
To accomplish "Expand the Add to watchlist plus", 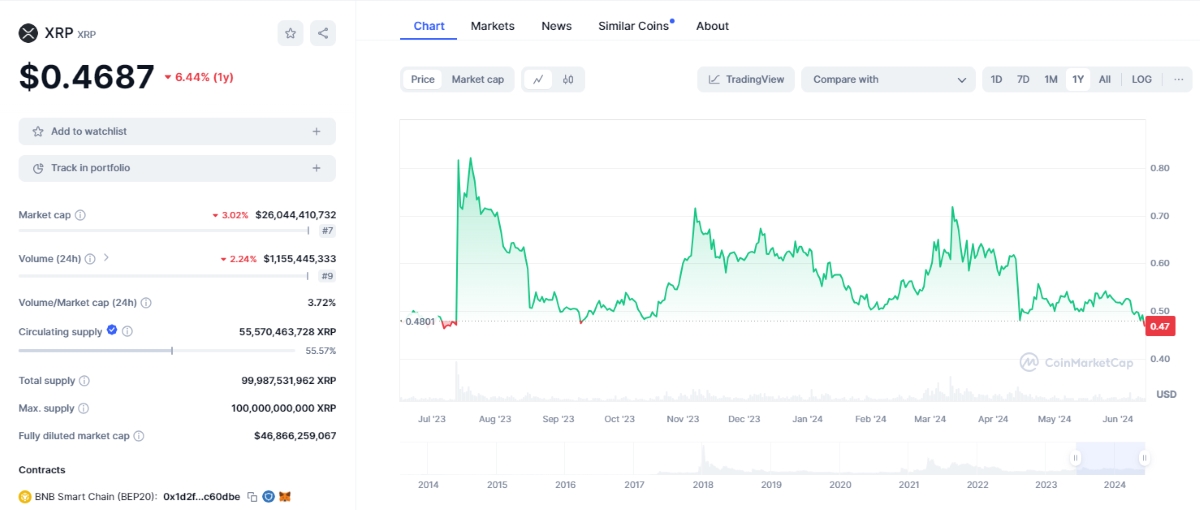I will (316, 131).
